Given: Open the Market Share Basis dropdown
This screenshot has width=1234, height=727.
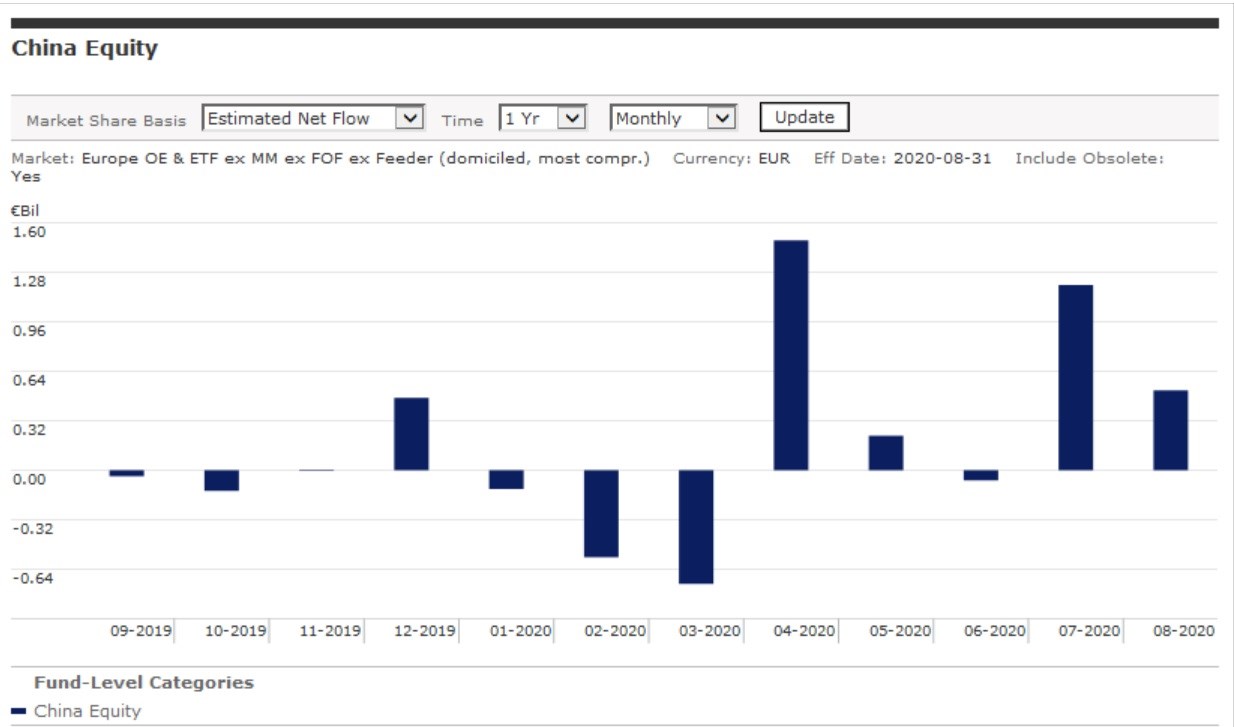Looking at the screenshot, I should click(x=313, y=118).
